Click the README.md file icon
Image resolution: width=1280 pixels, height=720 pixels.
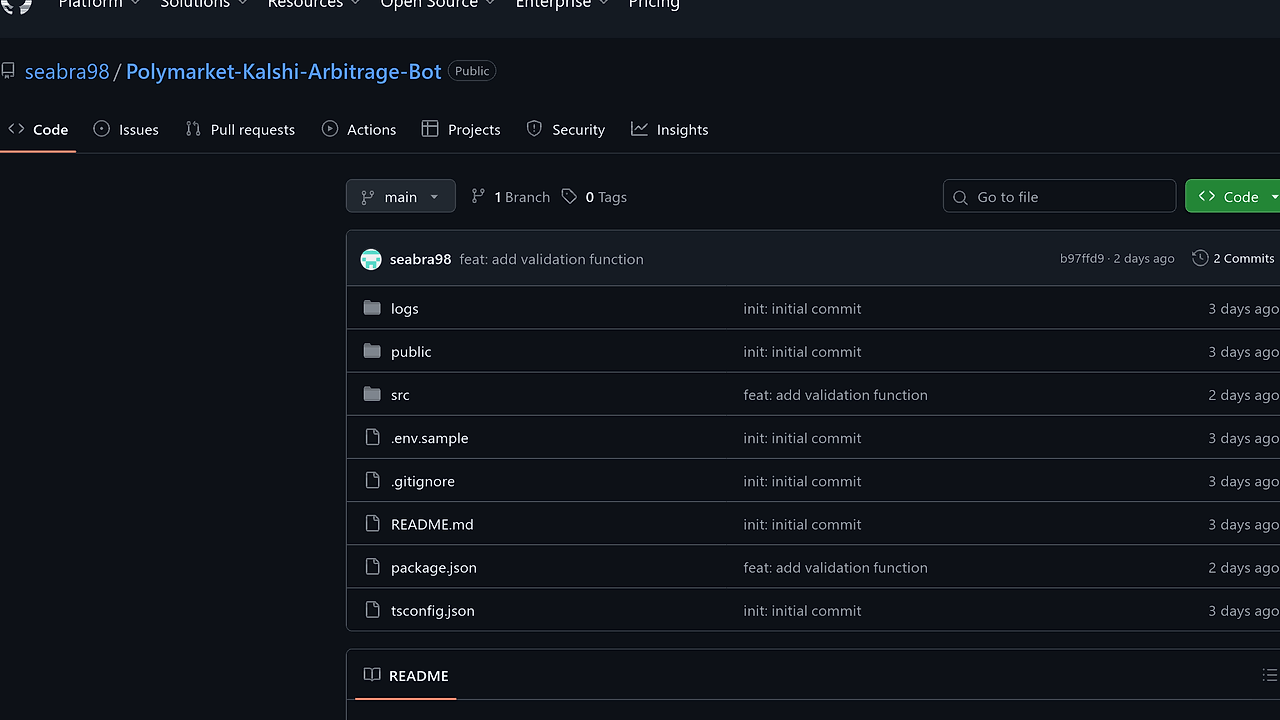(372, 523)
